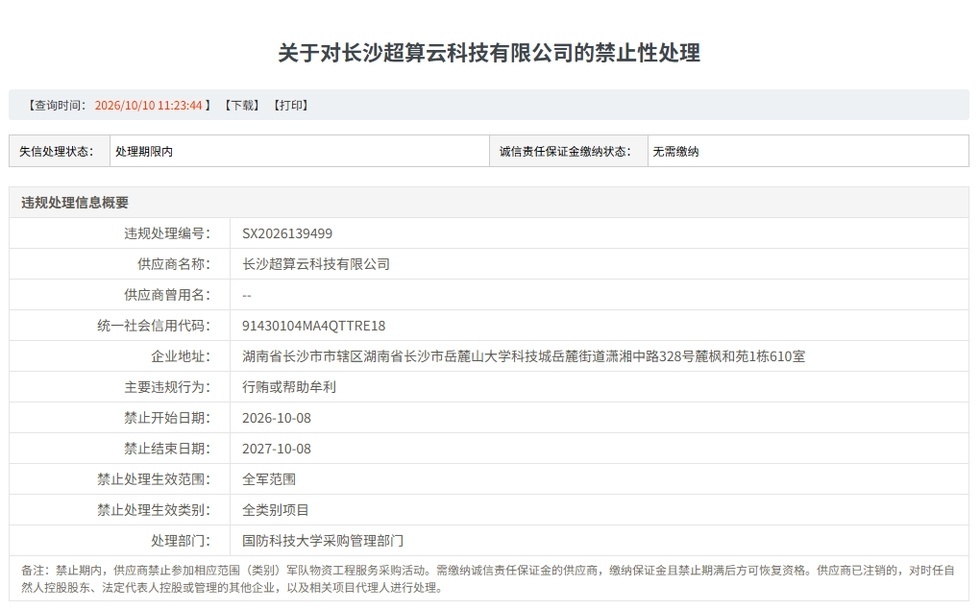Image resolution: width=980 pixels, height=610 pixels.
Task: Click the label 禁止开始日期
Action: 167,418
